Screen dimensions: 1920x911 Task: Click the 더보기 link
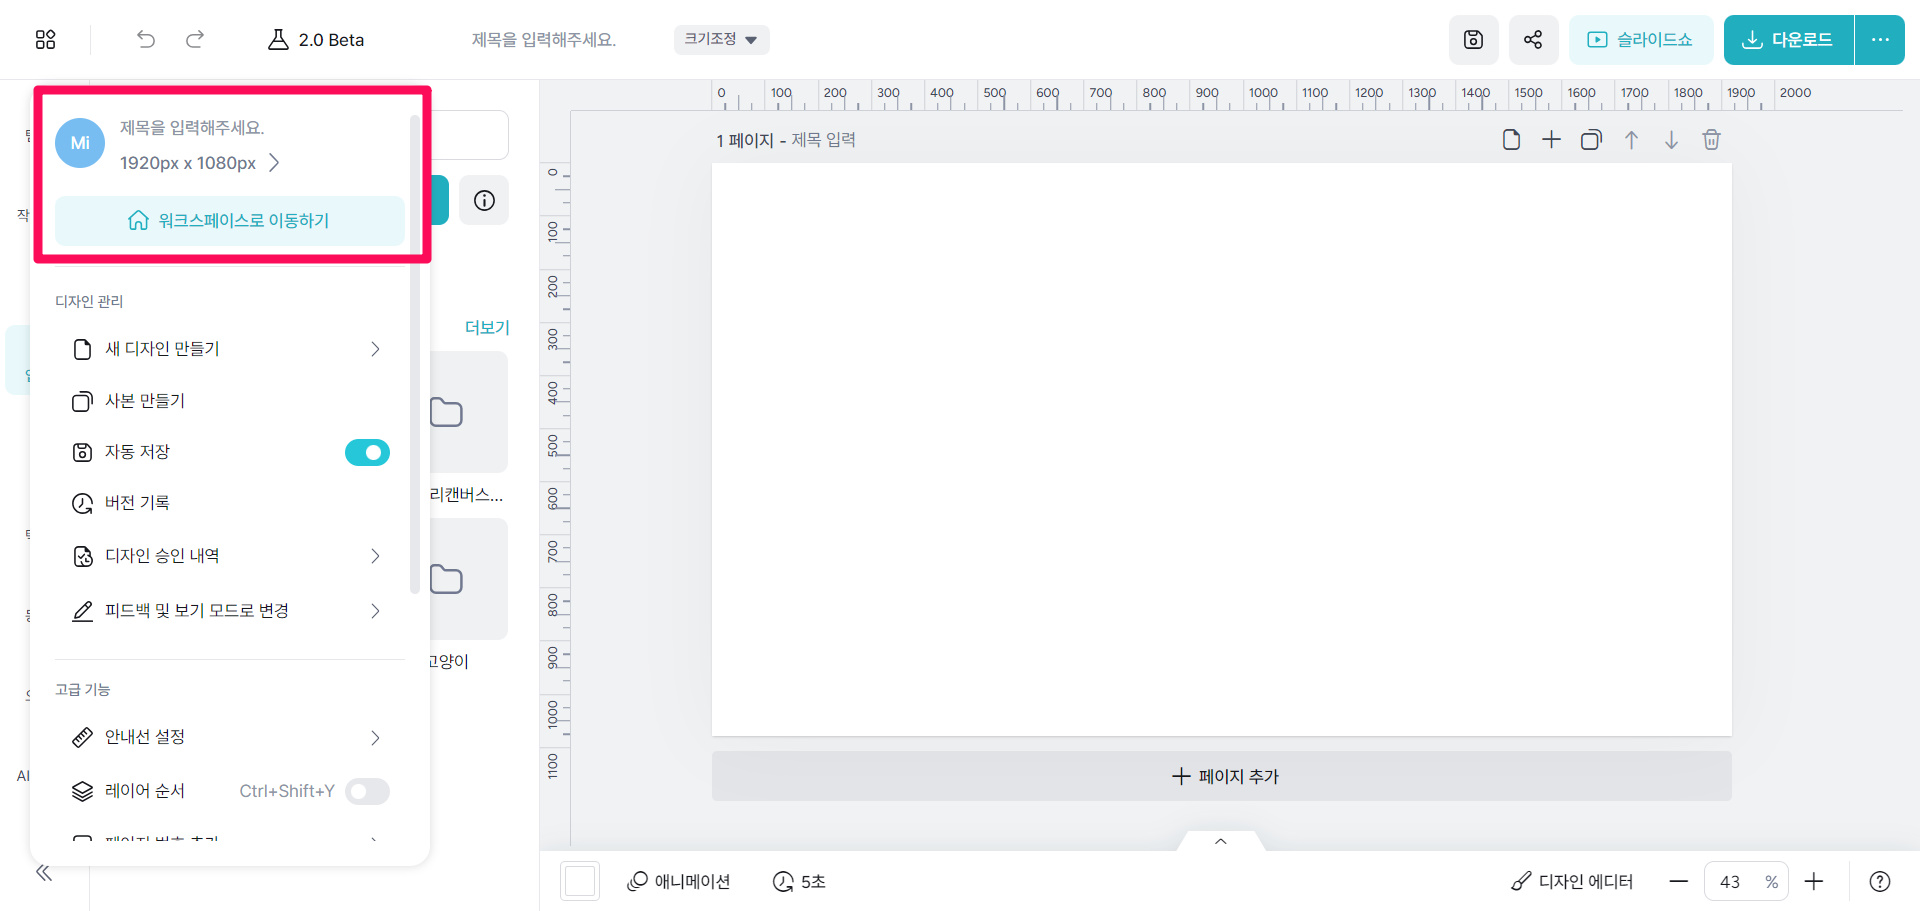pyautogui.click(x=487, y=327)
